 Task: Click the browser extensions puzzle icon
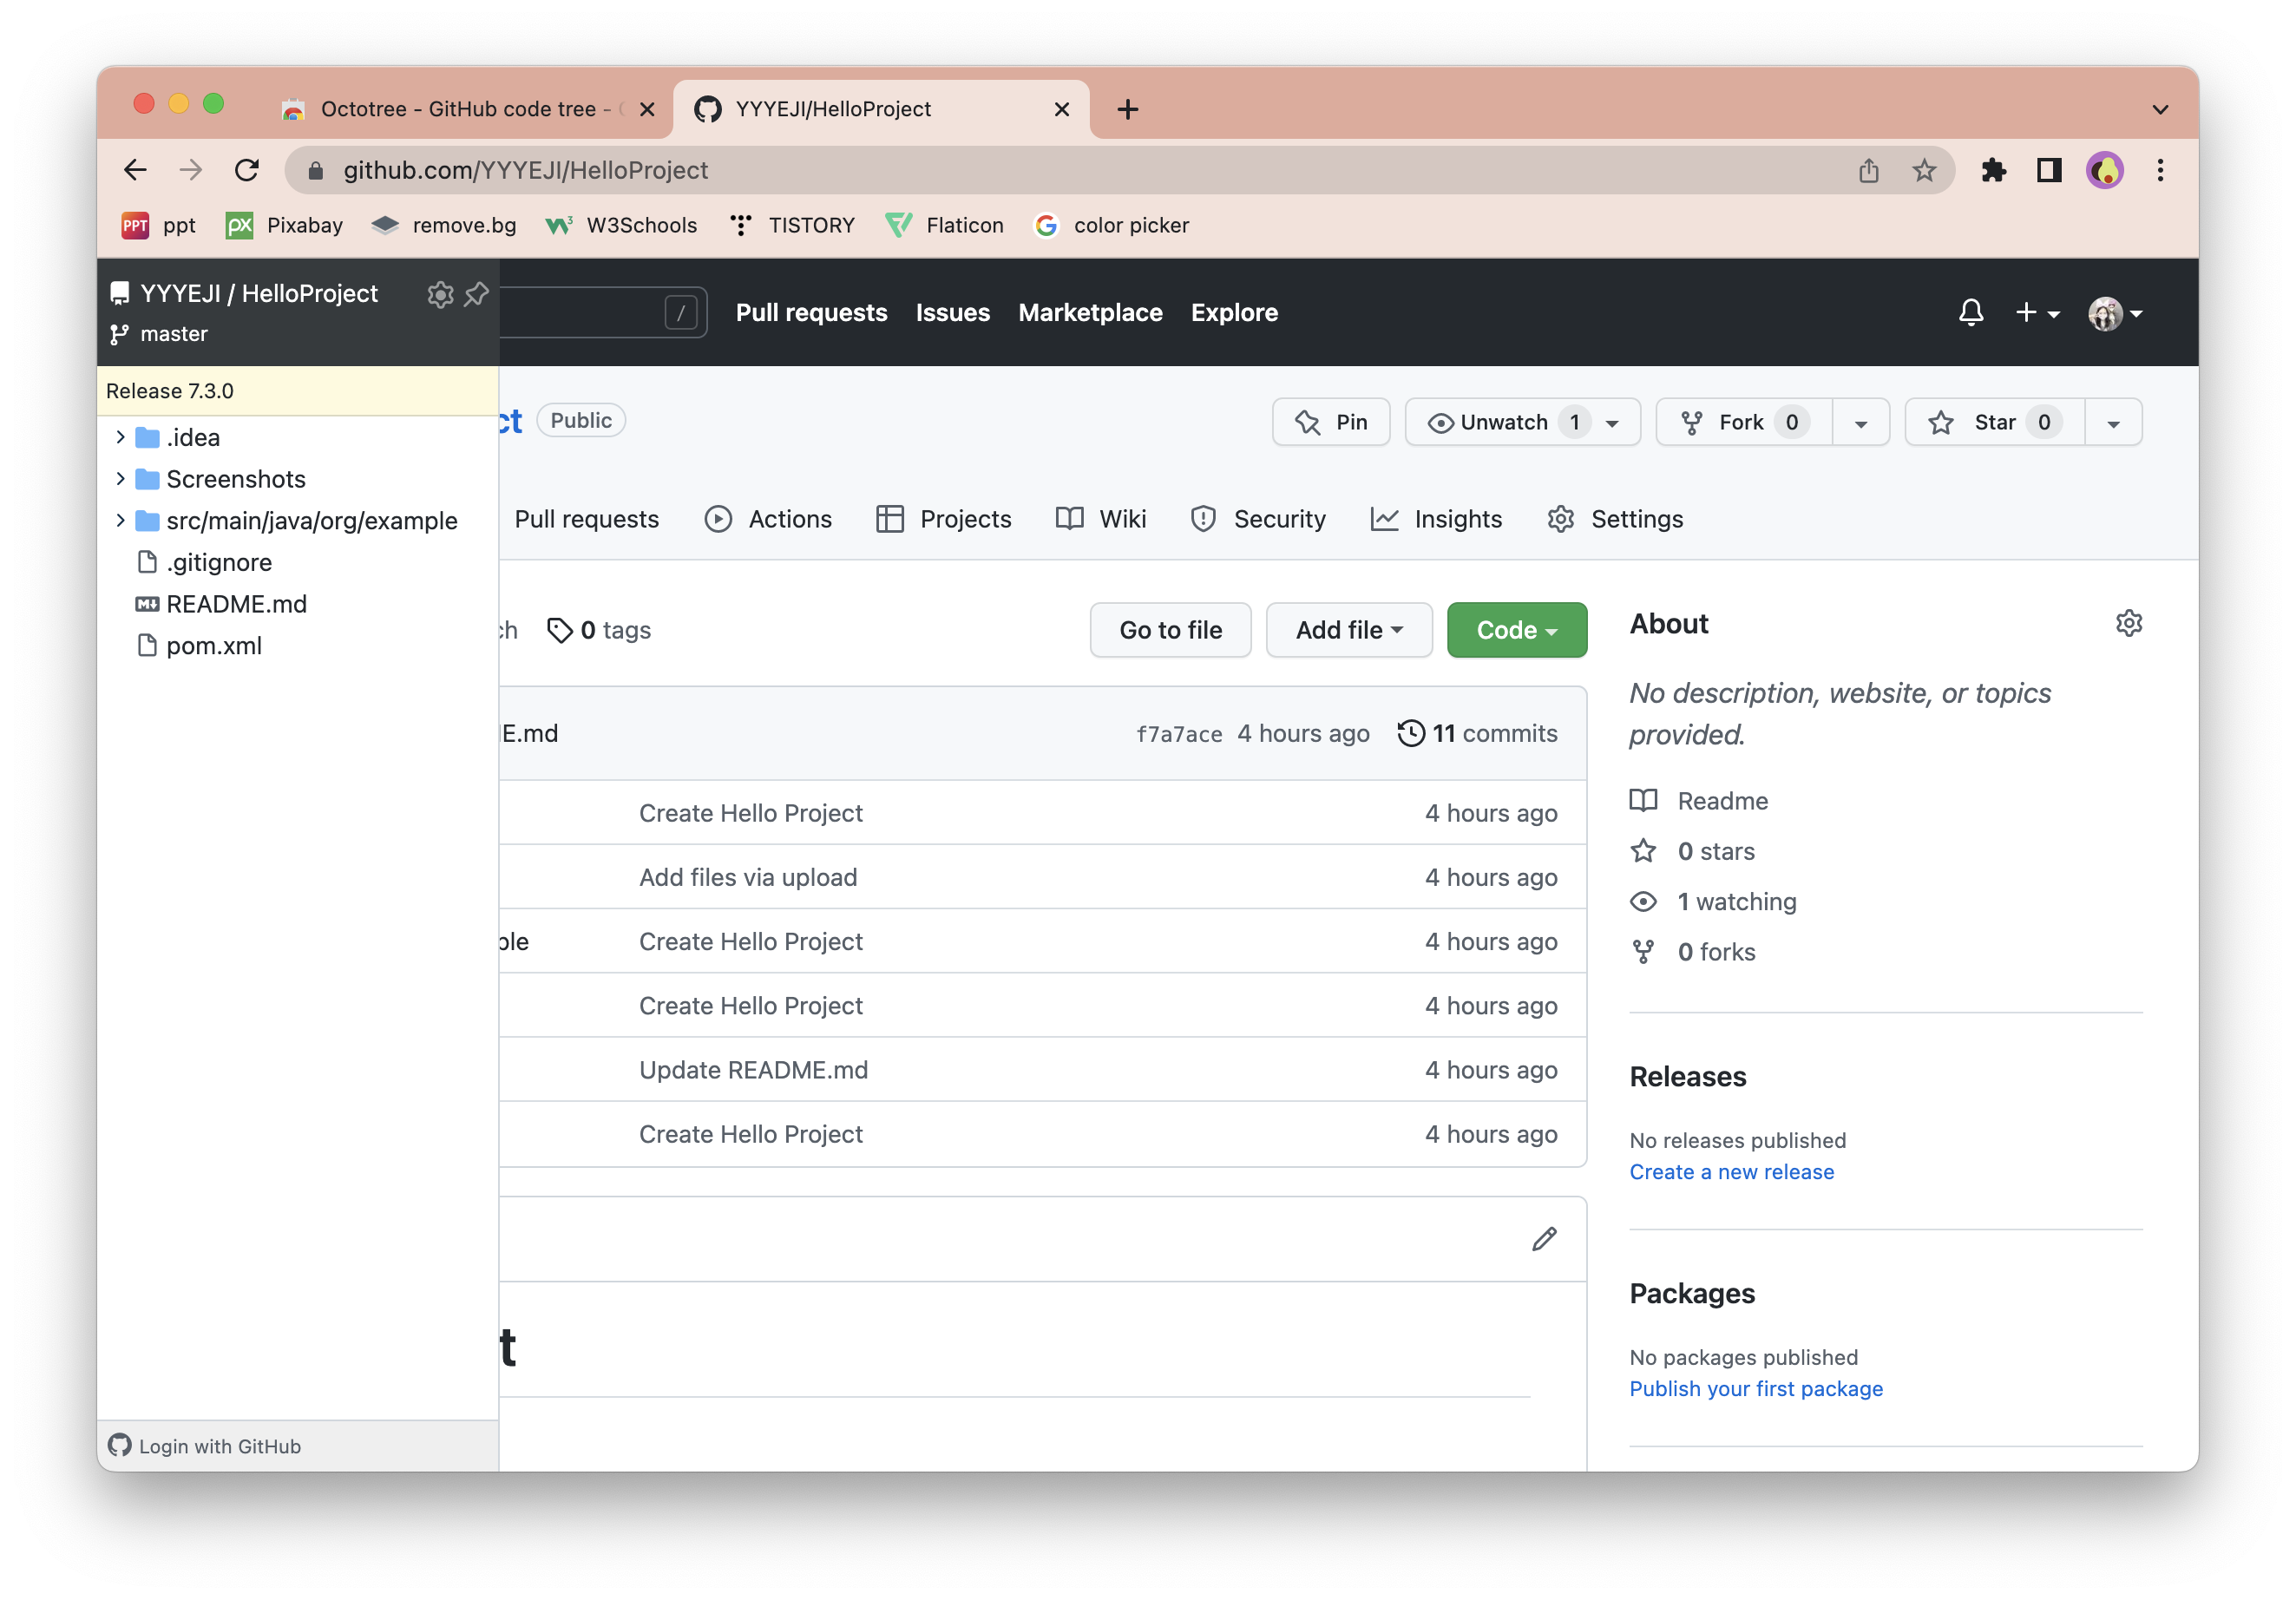1993,171
